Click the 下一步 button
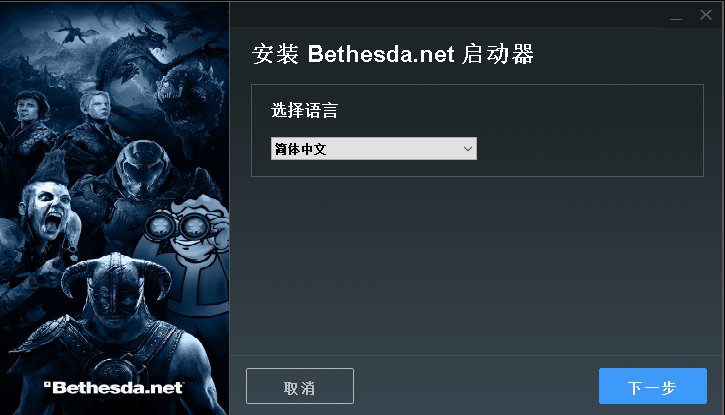Viewport: 725px width, 415px height. pos(652,386)
